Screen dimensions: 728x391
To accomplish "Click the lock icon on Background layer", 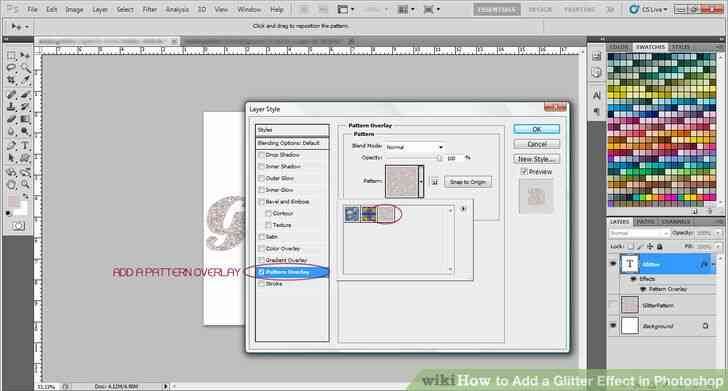I will (705, 326).
